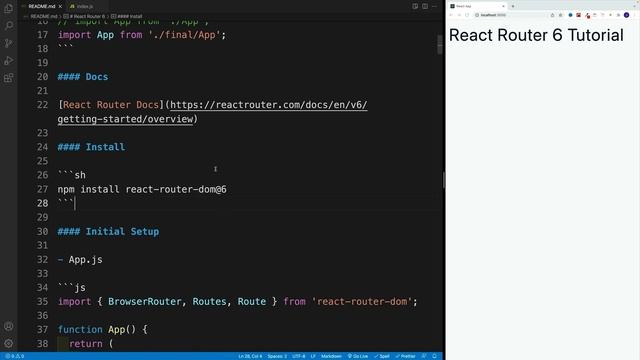Click the '#### Install' heading in editor
Screen dimensions: 640x360
91,147
